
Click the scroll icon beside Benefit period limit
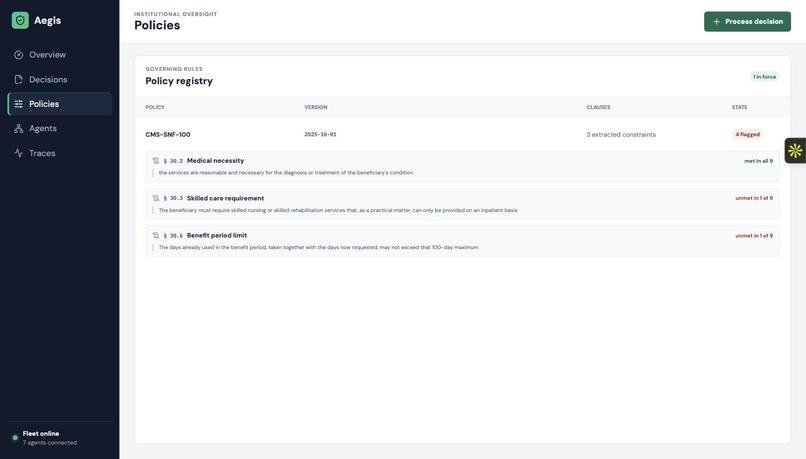pyautogui.click(x=156, y=235)
